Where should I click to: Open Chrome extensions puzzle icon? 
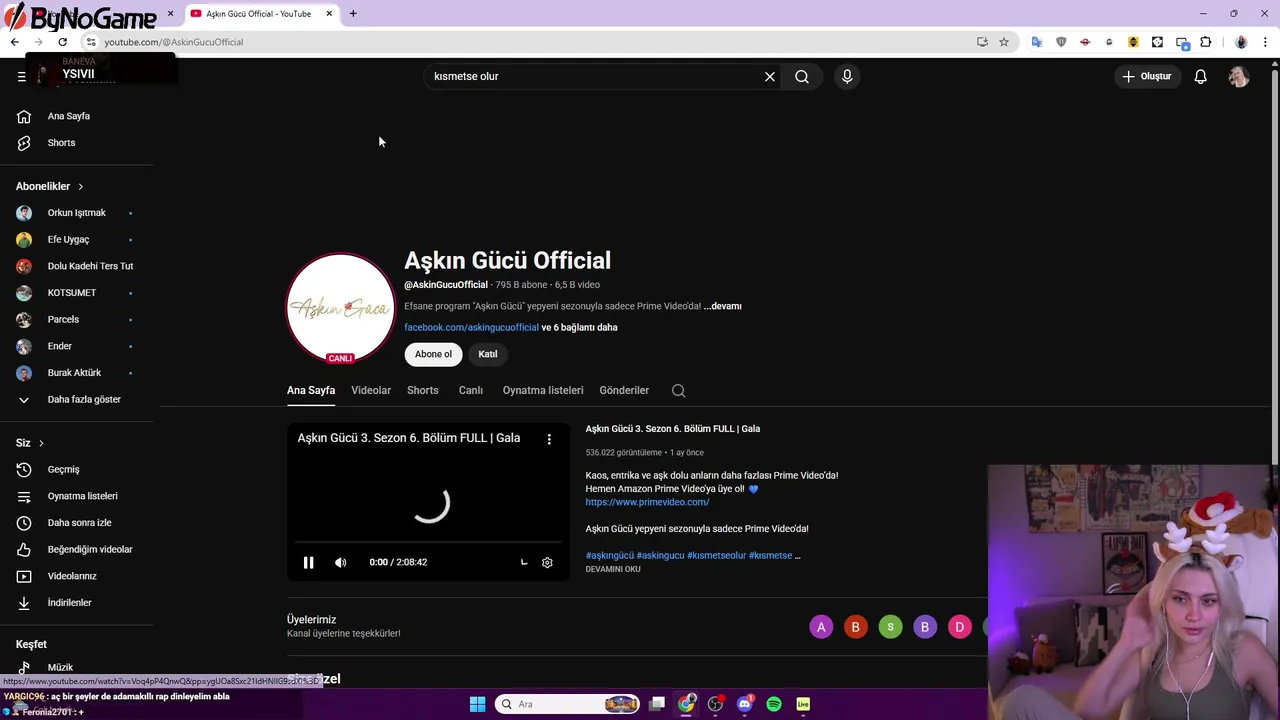[x=1206, y=42]
